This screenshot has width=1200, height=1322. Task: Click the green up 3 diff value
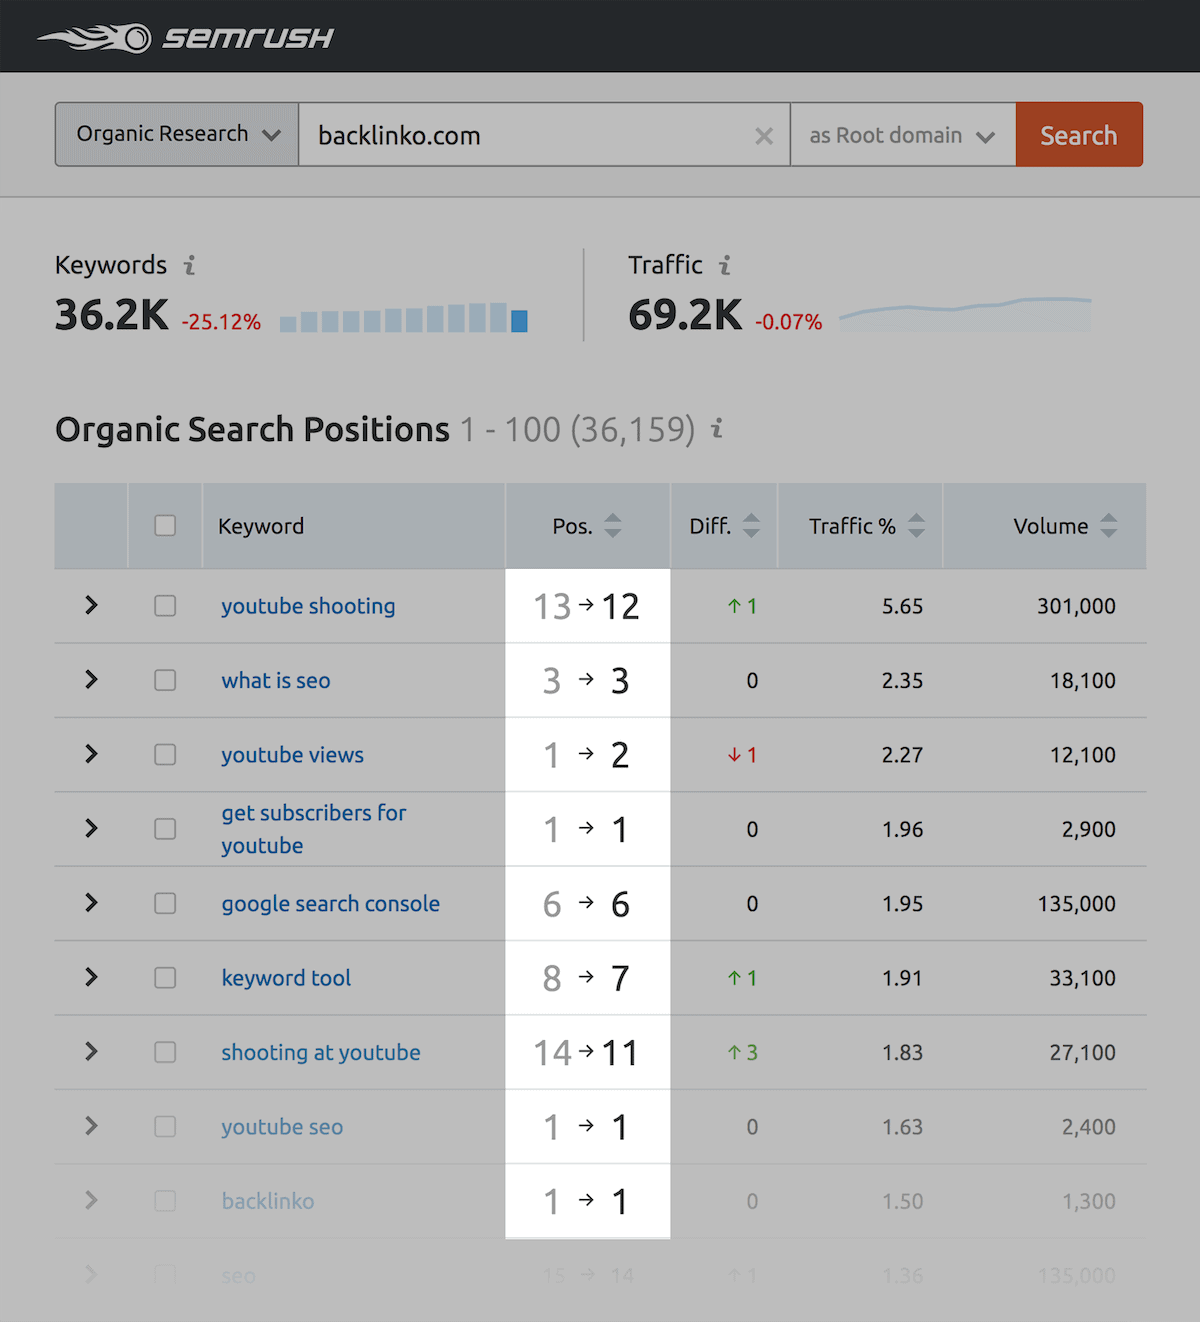(x=743, y=1053)
